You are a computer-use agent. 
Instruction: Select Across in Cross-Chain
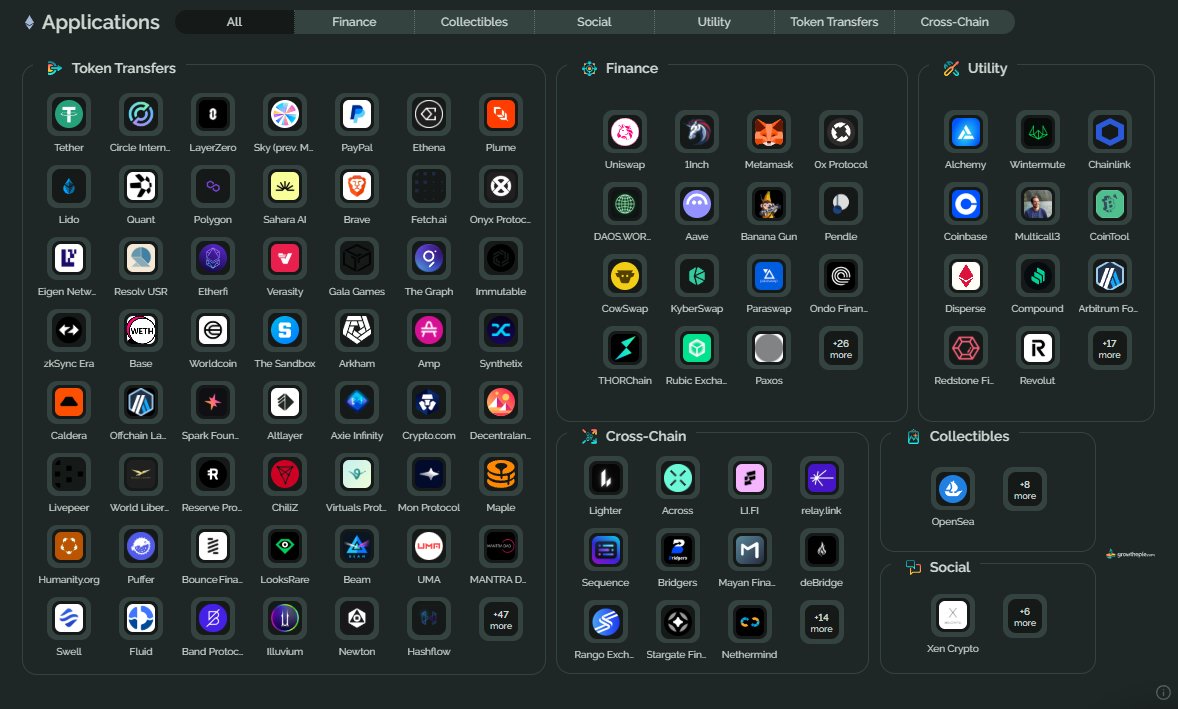point(677,478)
